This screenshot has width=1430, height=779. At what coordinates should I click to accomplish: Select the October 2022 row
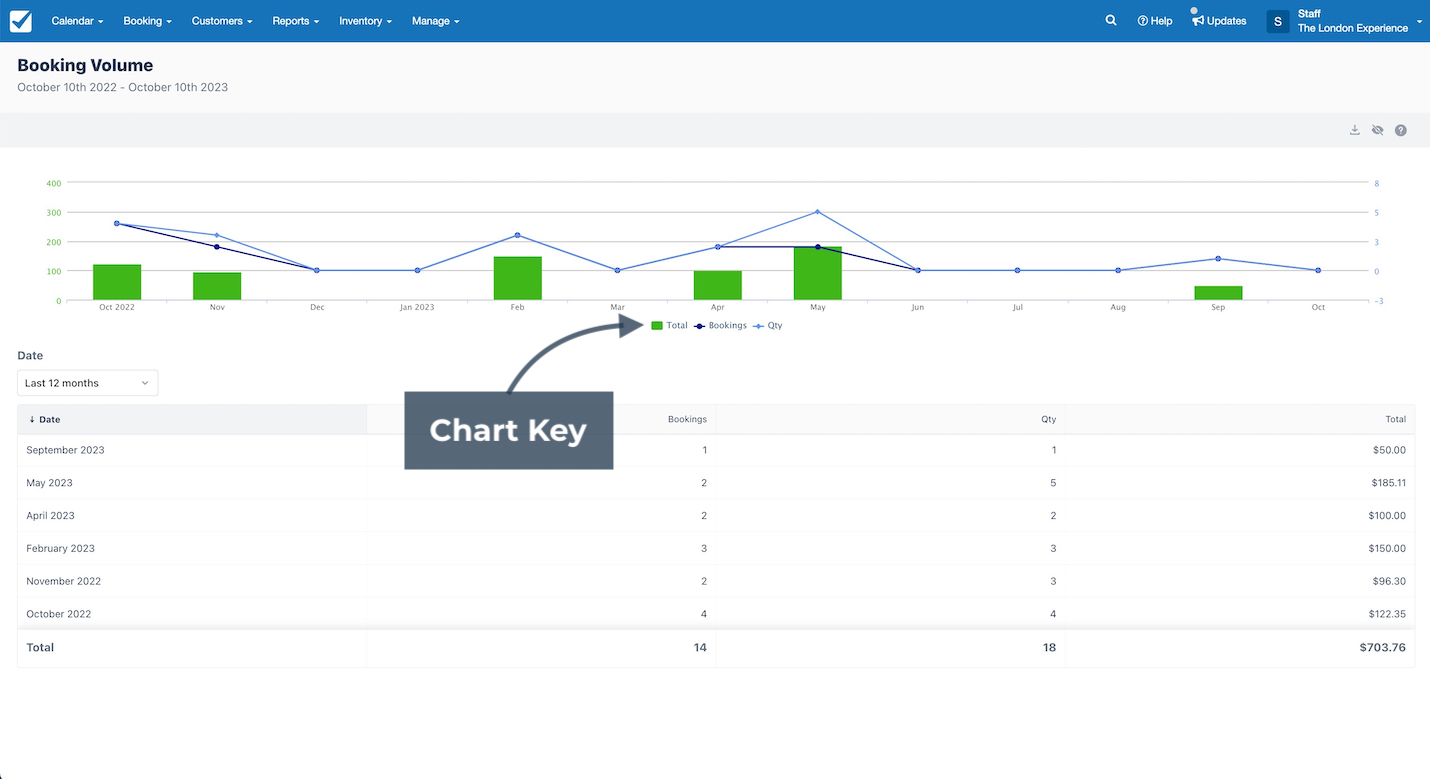point(716,614)
